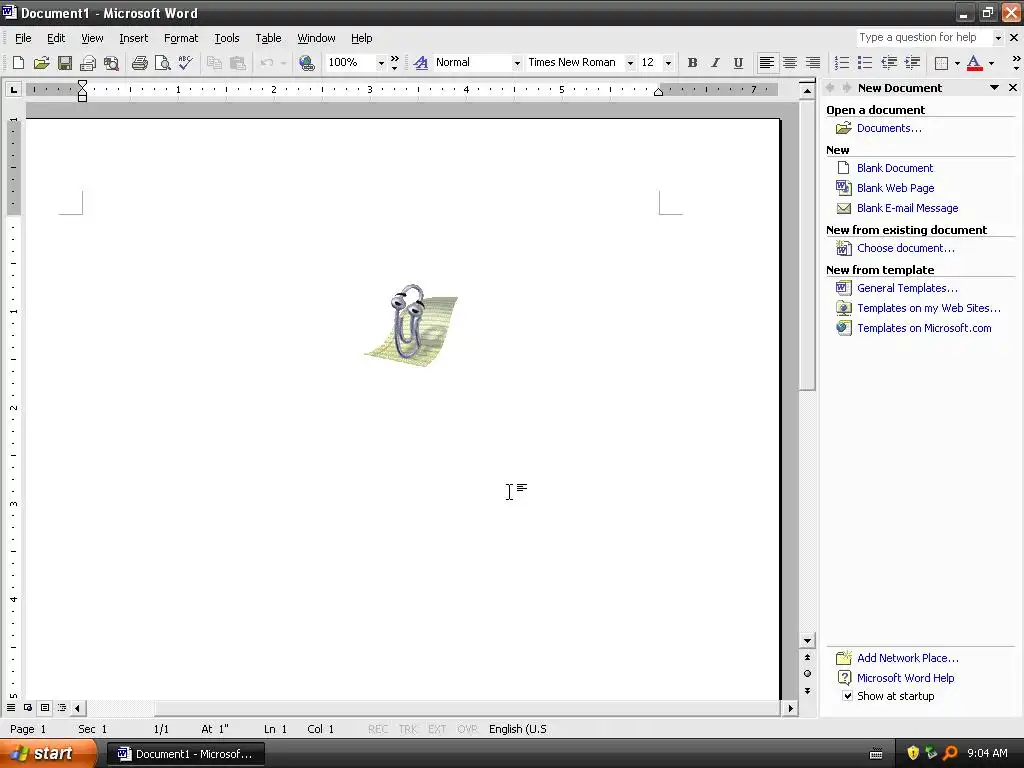Open the Zoom percentage dropdown
The image size is (1024, 768).
(381, 63)
